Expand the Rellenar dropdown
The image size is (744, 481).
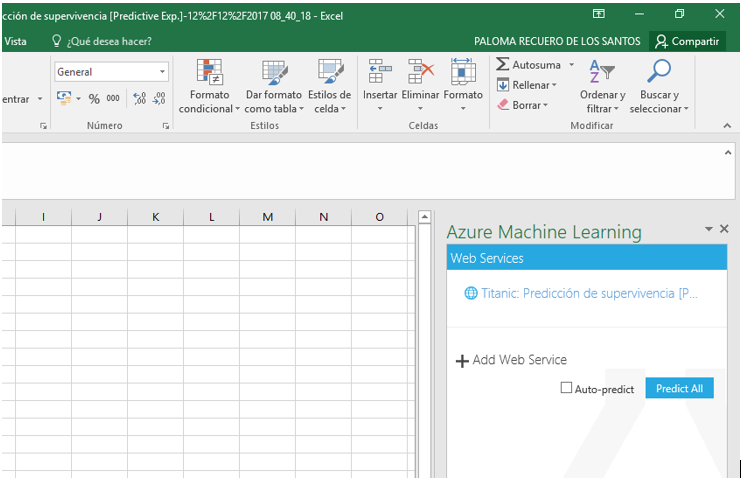coord(554,85)
